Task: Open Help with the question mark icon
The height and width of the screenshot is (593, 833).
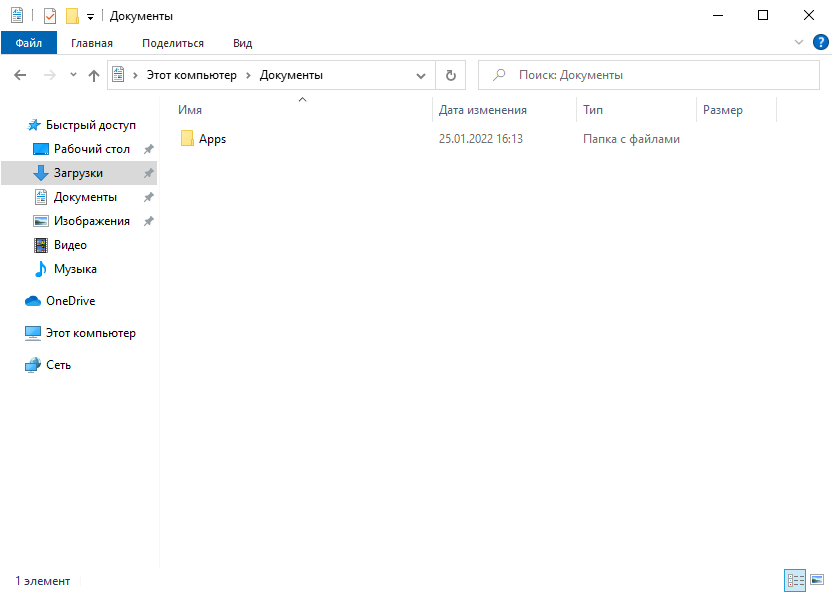Action: coord(820,43)
